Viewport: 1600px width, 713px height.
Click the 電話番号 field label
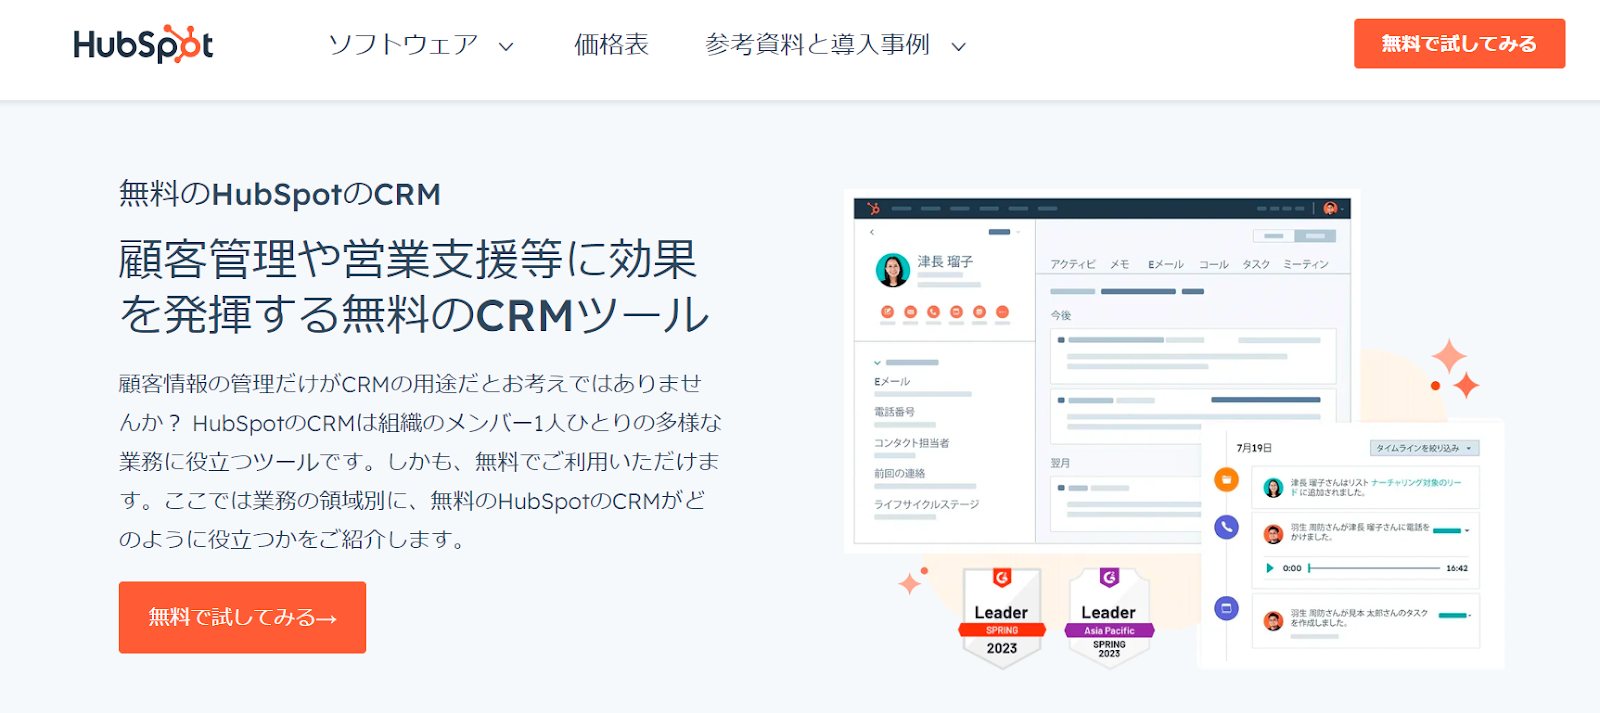(894, 412)
